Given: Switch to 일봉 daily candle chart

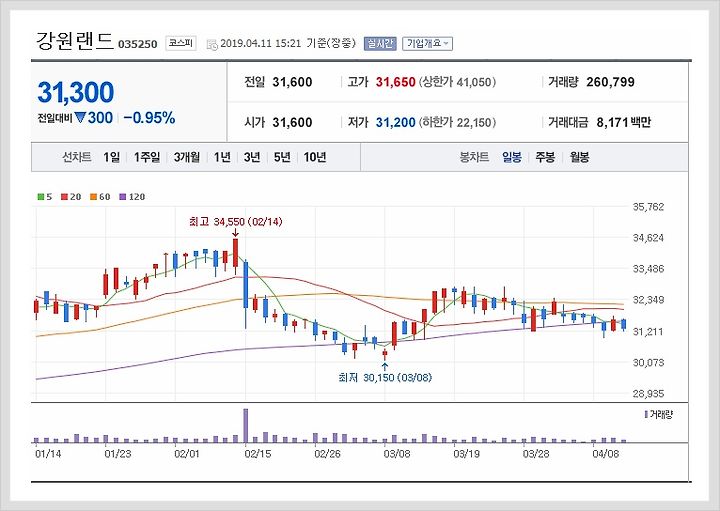Looking at the screenshot, I should pyautogui.click(x=512, y=157).
